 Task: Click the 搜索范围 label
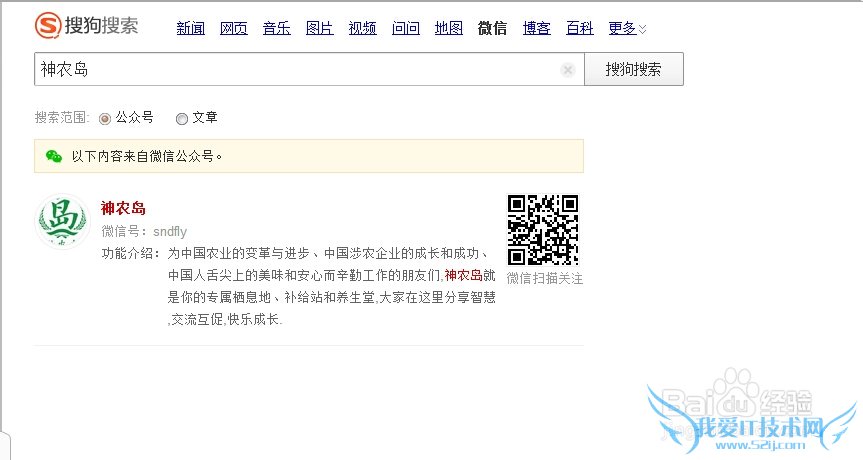point(61,118)
